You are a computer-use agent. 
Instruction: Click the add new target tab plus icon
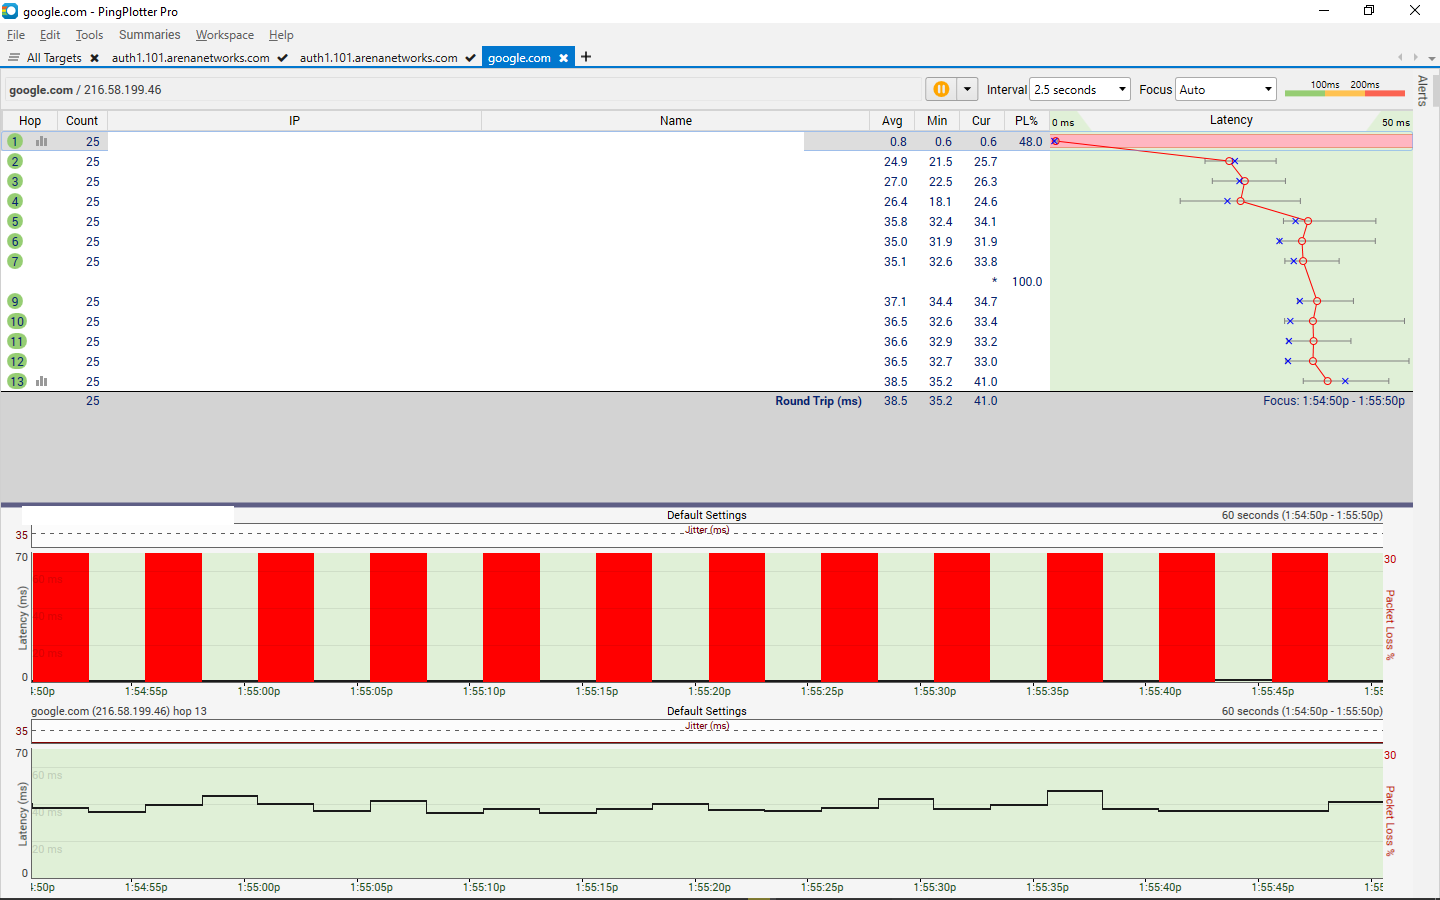(x=586, y=57)
